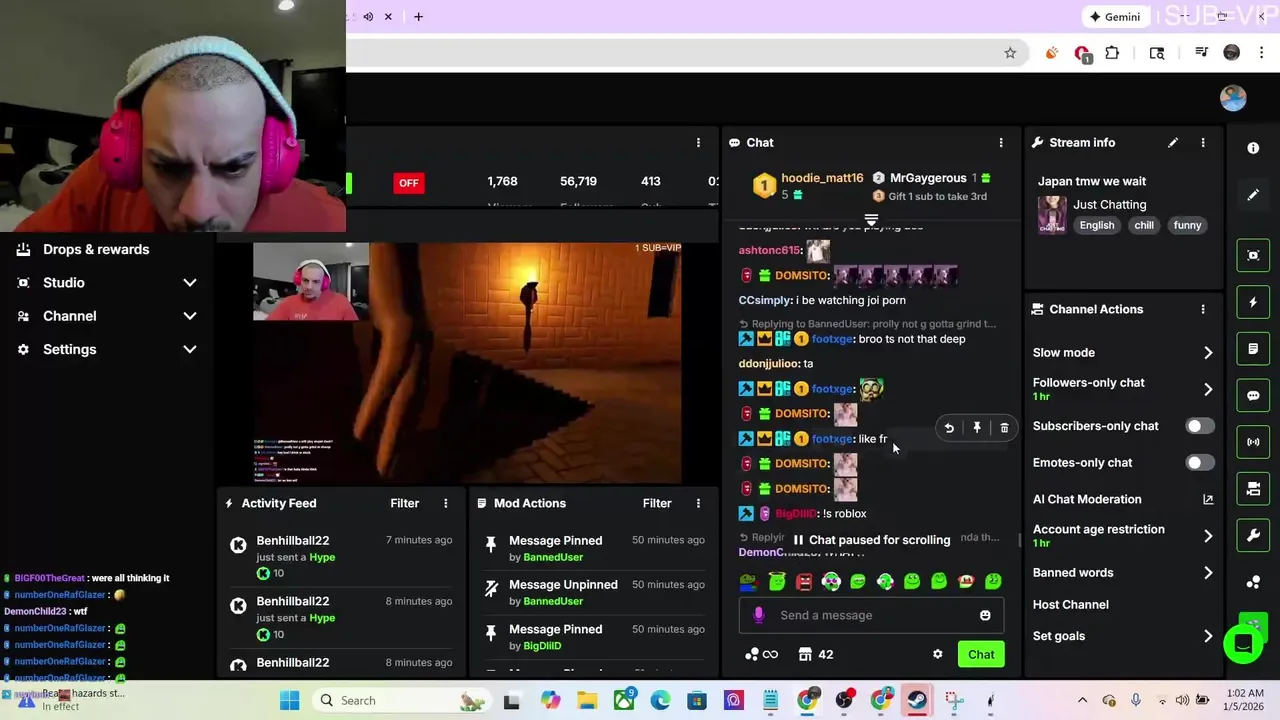
Task: Click username hoodie_matt16 in gift leaderboard
Action: point(822,178)
